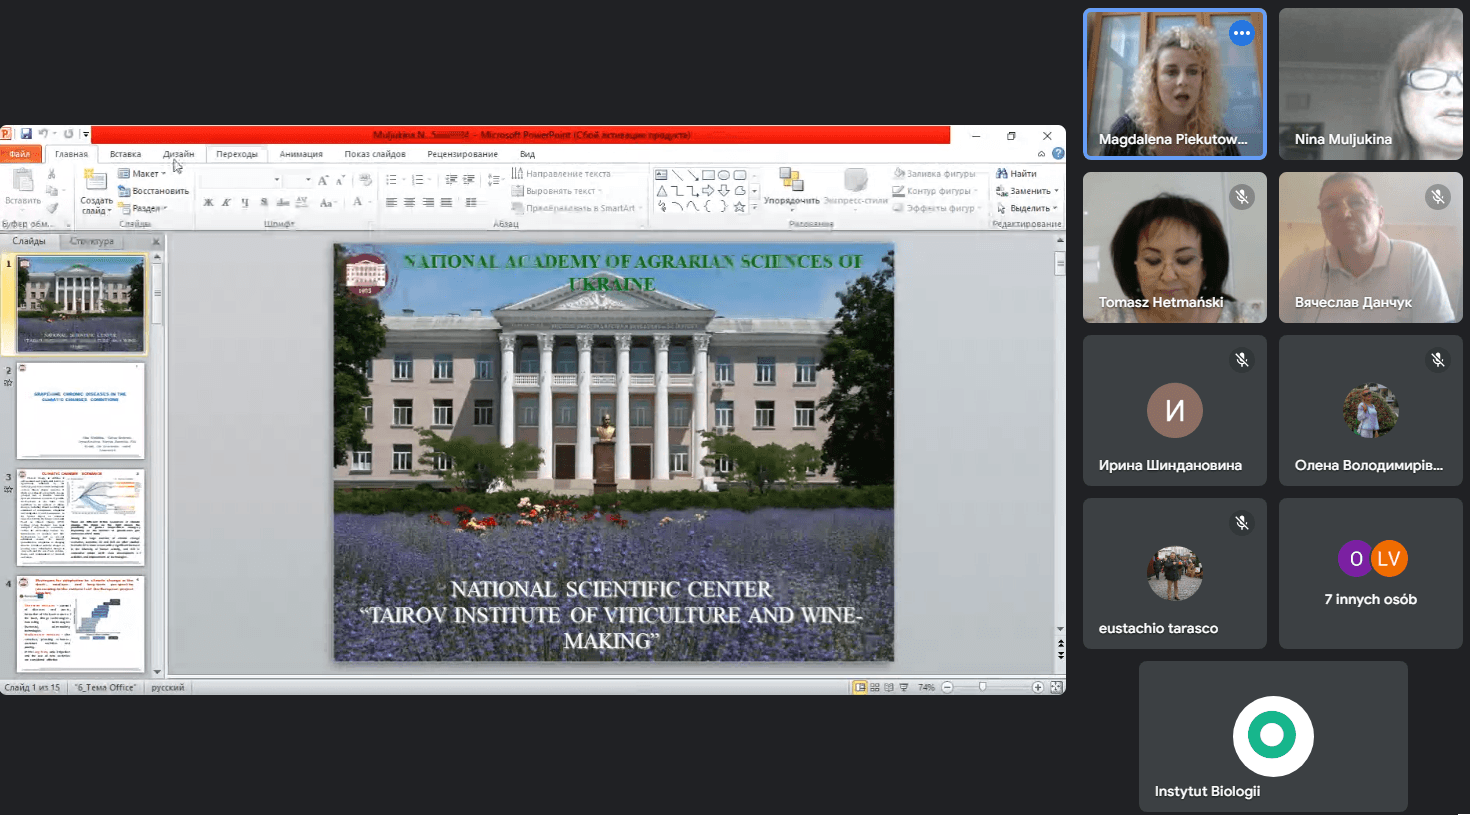
Task: Toggle numbered list formatting
Action: pyautogui.click(x=420, y=180)
